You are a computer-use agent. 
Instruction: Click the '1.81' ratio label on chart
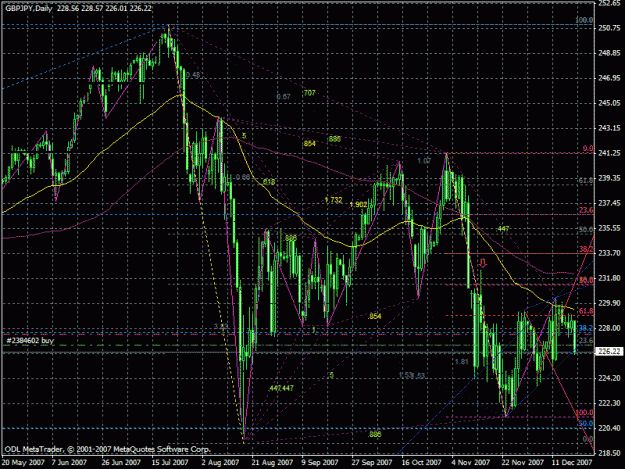[462, 361]
